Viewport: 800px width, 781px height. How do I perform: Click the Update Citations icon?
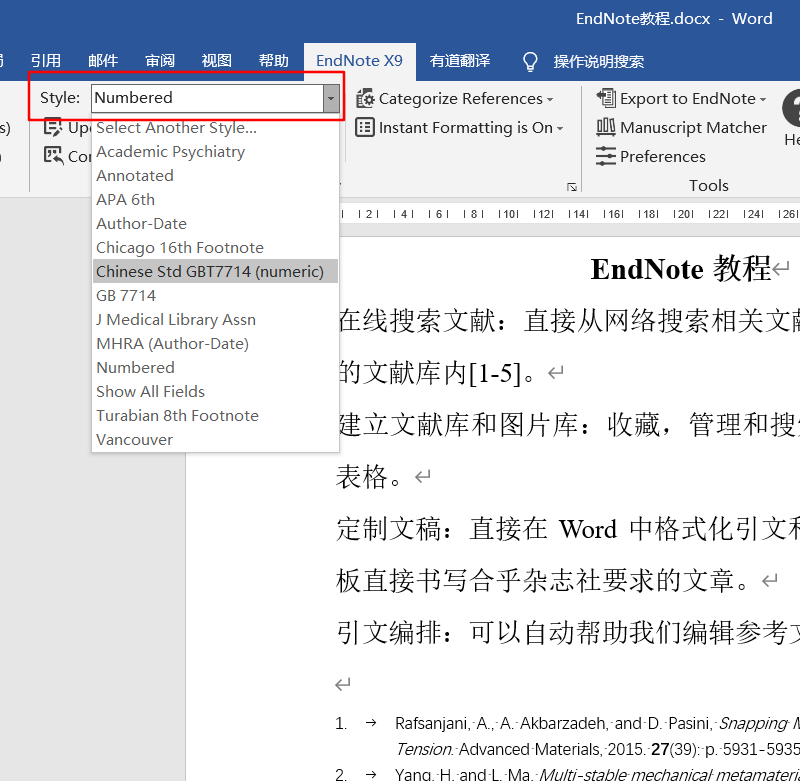pyautogui.click(x=55, y=128)
